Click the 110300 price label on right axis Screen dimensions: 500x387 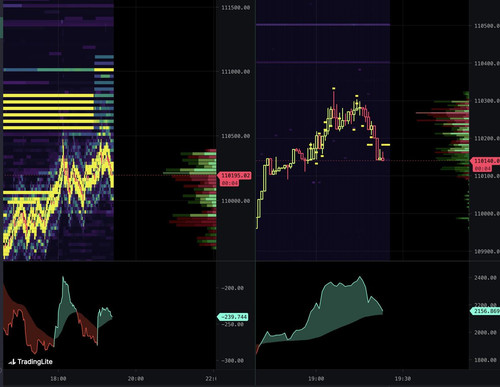tap(487, 101)
